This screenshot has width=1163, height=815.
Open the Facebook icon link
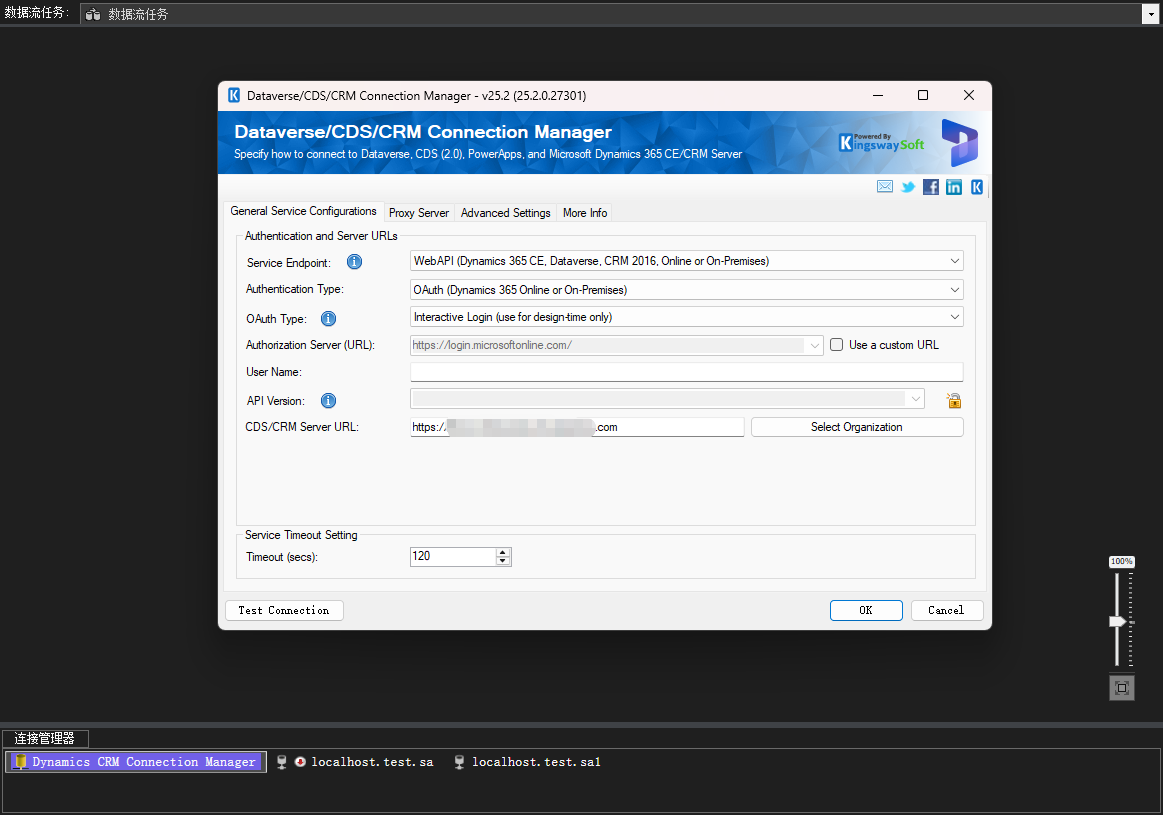[x=931, y=187]
